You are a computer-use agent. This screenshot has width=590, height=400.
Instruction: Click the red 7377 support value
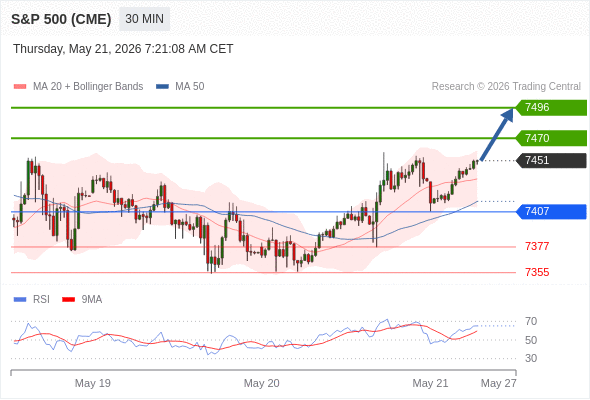(x=537, y=246)
